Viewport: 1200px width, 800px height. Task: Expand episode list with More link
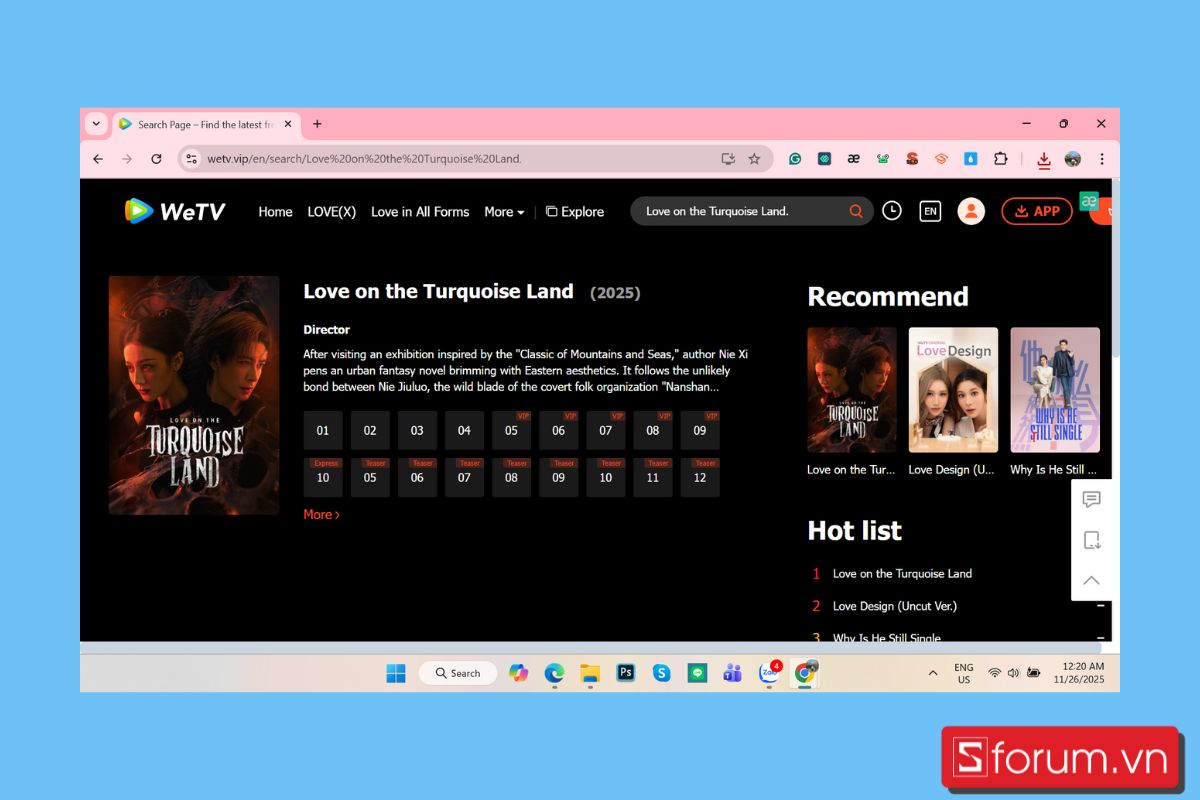point(321,514)
